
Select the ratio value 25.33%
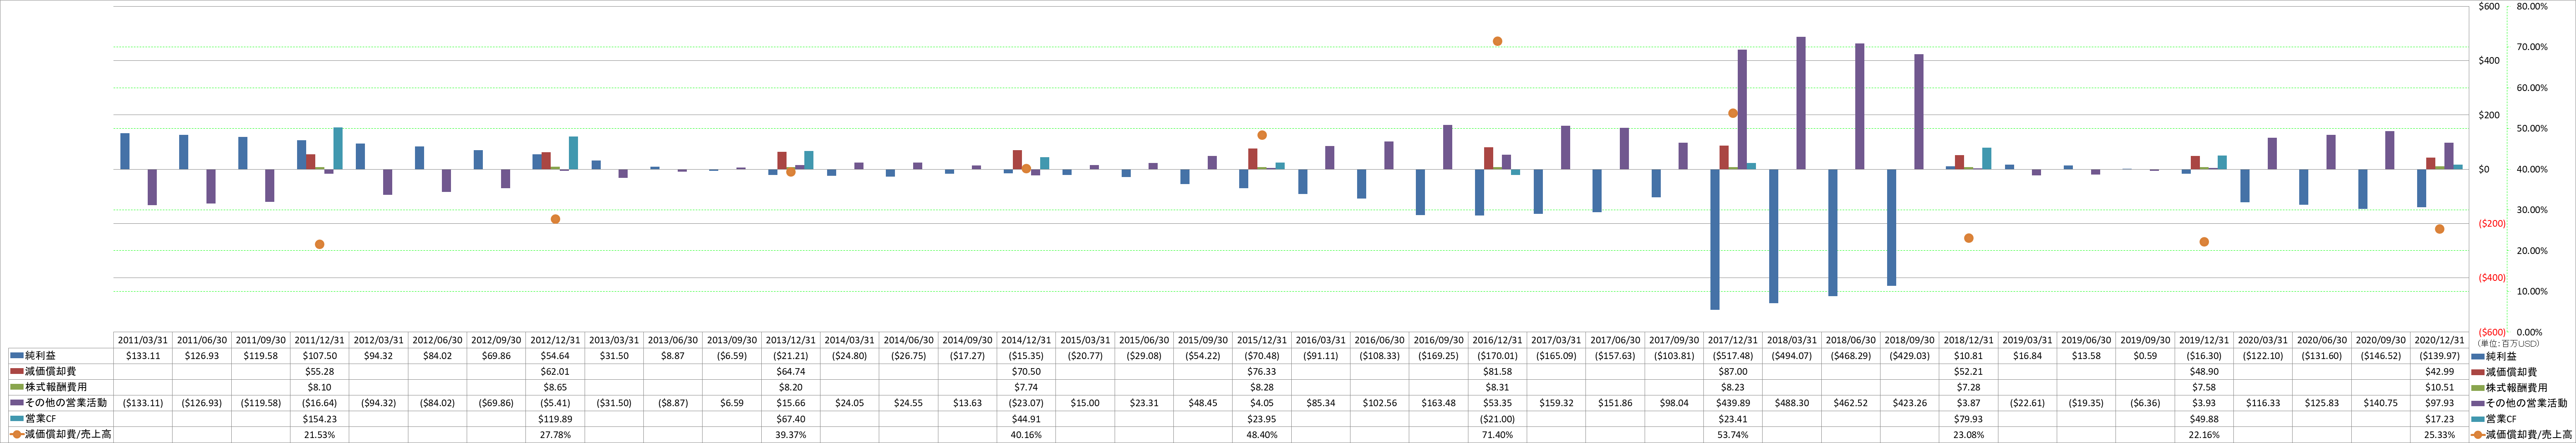pyautogui.click(x=2439, y=435)
